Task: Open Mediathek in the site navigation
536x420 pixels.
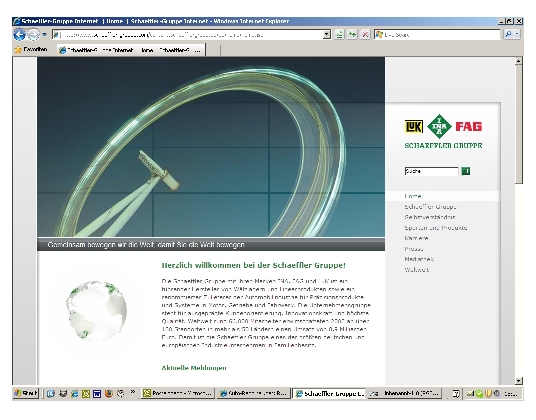Action: tap(419, 259)
